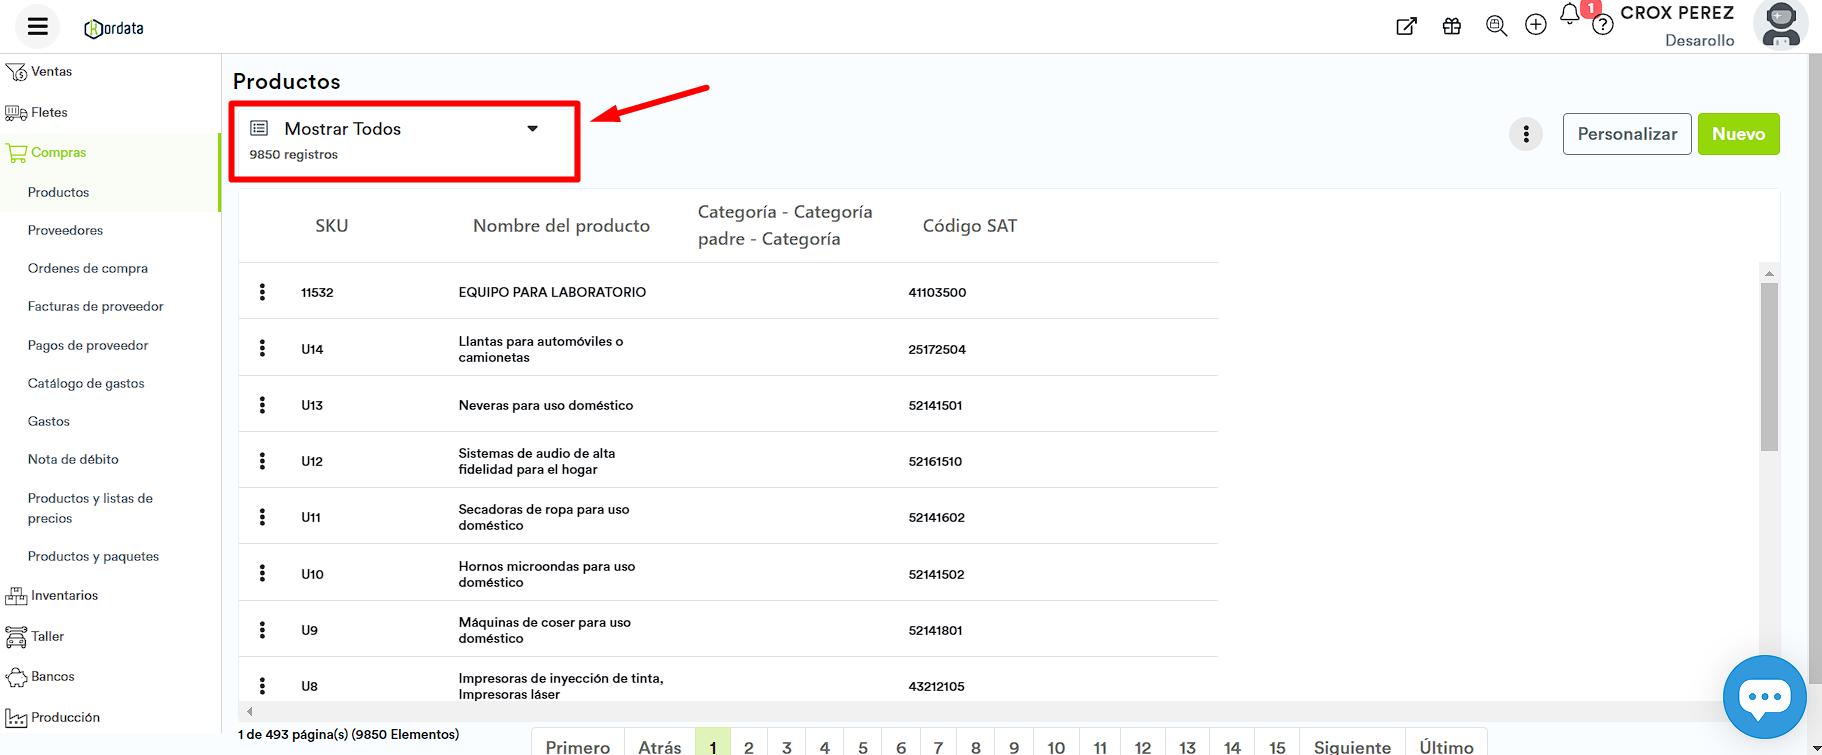Click the Nuevo button

click(1738, 134)
